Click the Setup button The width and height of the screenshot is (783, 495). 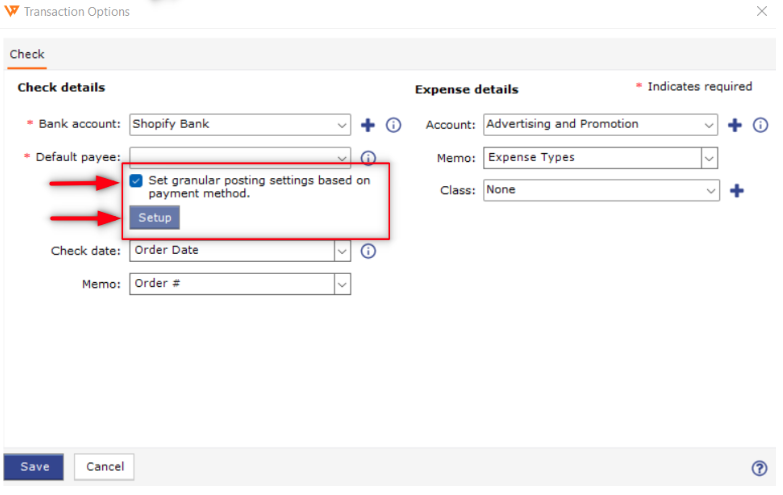point(154,218)
